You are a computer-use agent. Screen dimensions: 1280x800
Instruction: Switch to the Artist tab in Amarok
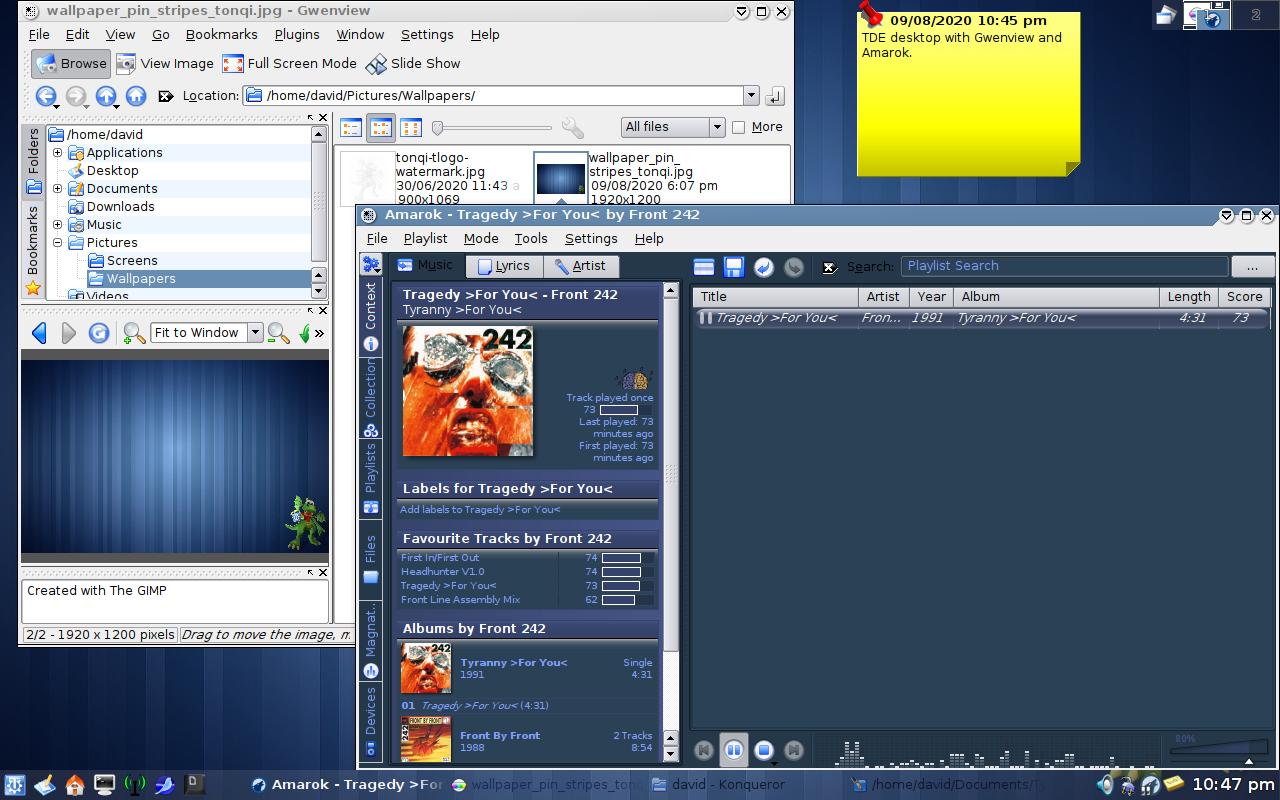click(580, 266)
